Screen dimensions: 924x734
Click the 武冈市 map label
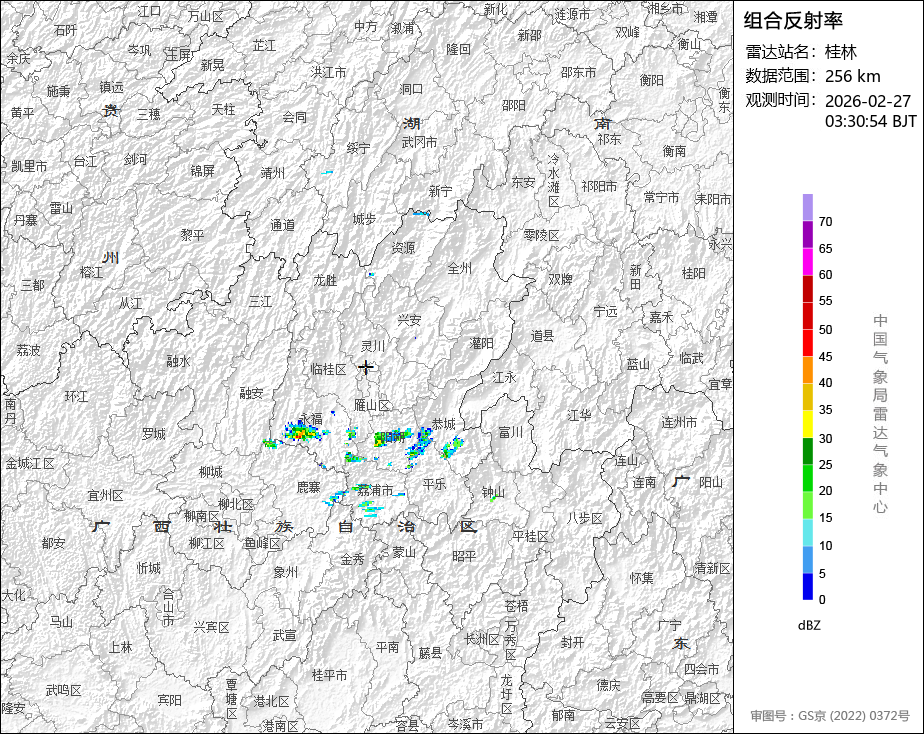tap(420, 143)
